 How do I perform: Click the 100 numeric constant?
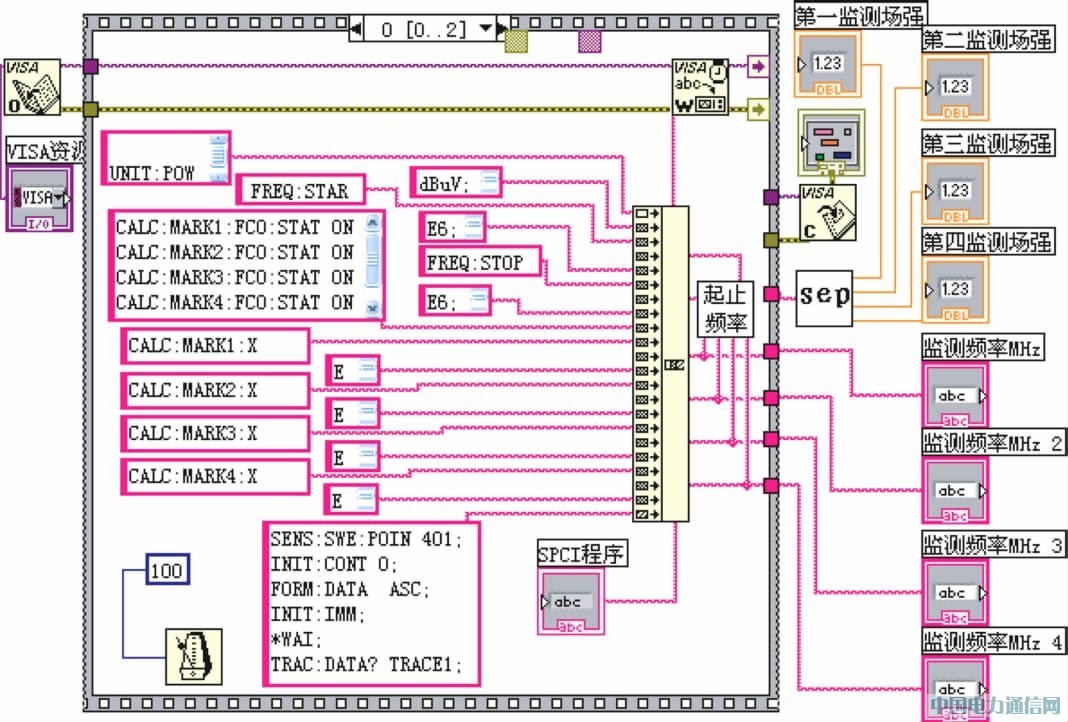coord(166,571)
